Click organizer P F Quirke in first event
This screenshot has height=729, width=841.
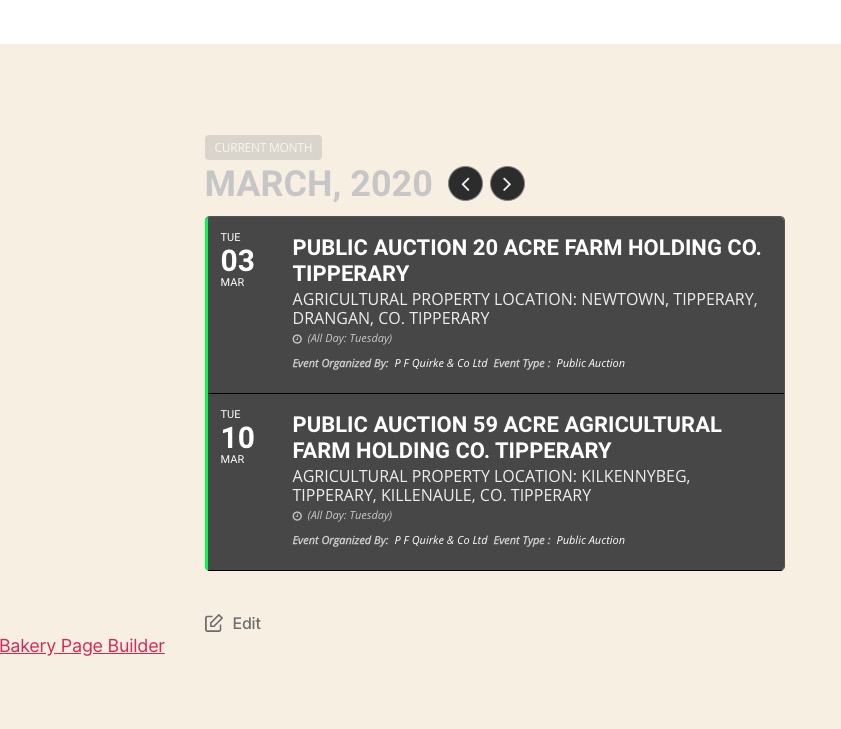pyautogui.click(x=440, y=363)
